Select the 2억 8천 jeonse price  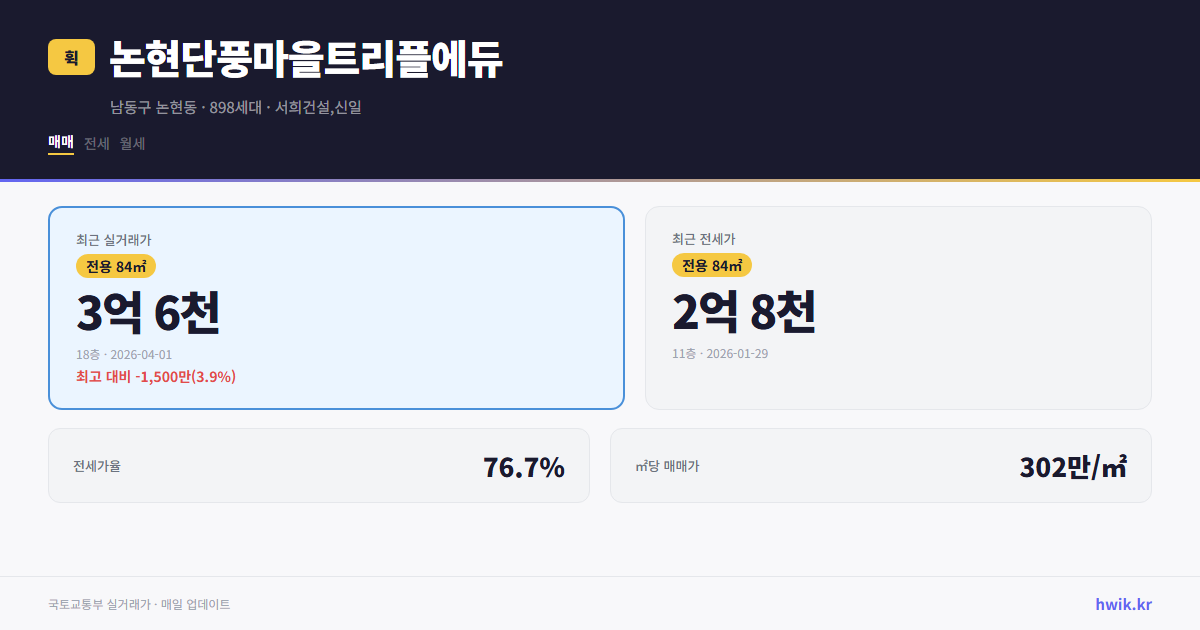pos(745,312)
